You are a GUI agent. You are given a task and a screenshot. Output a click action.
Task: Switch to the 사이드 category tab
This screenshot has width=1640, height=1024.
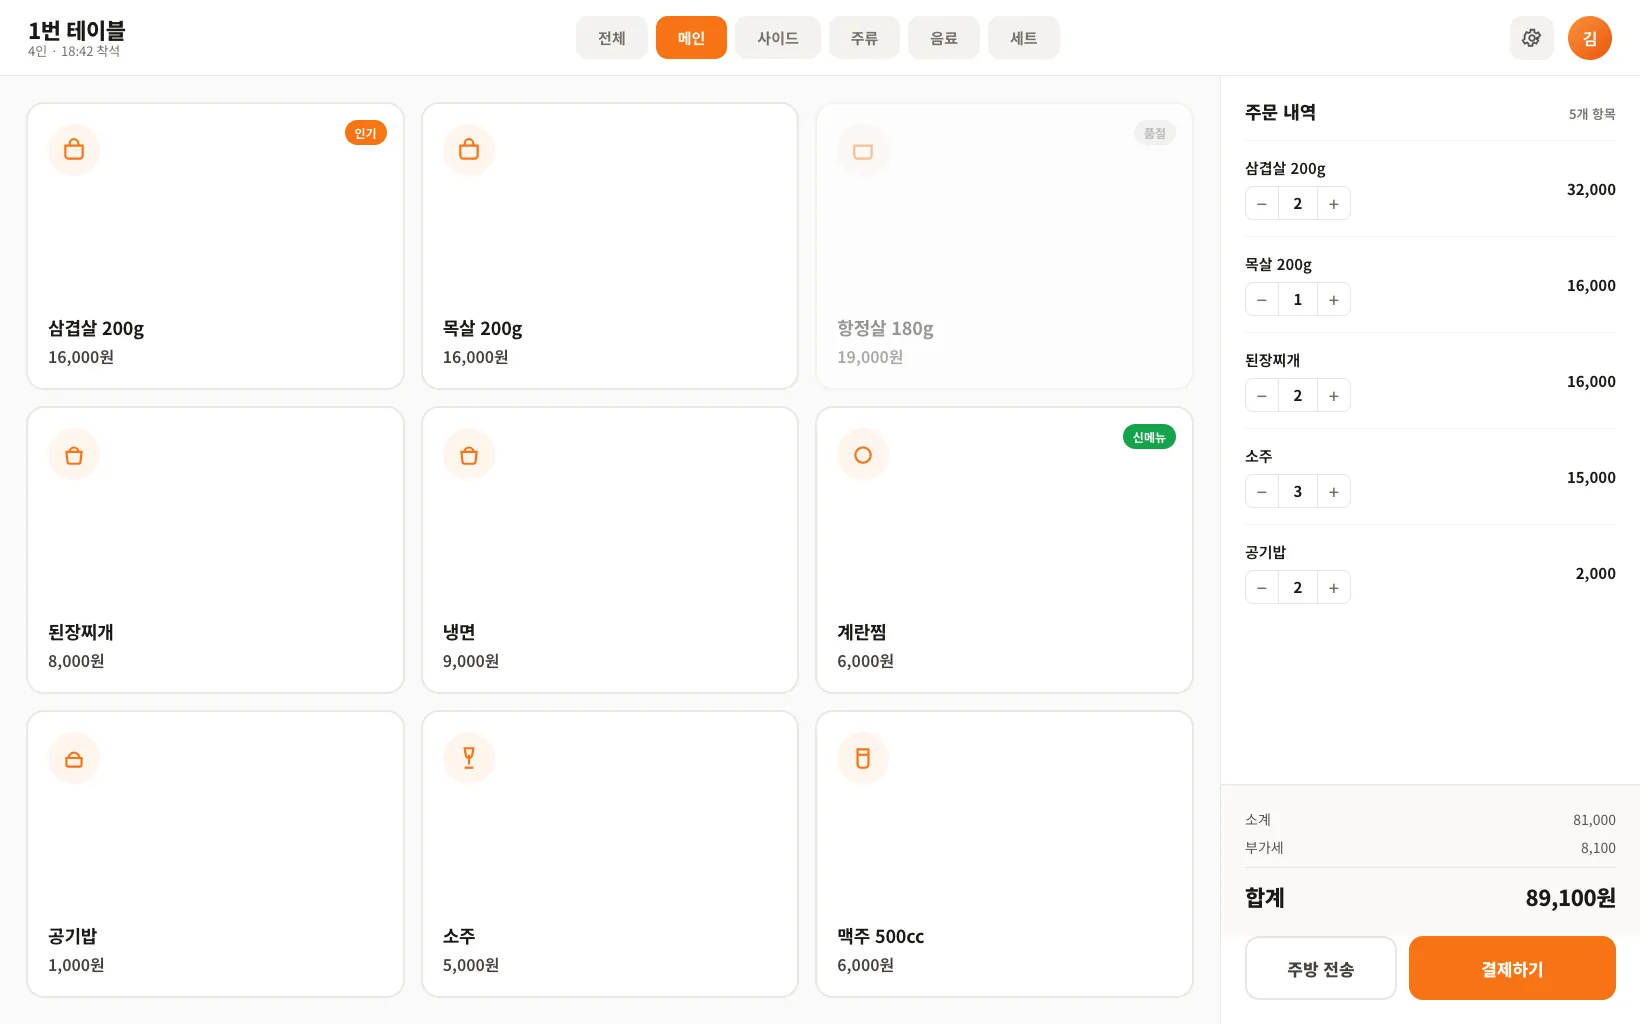coord(777,38)
